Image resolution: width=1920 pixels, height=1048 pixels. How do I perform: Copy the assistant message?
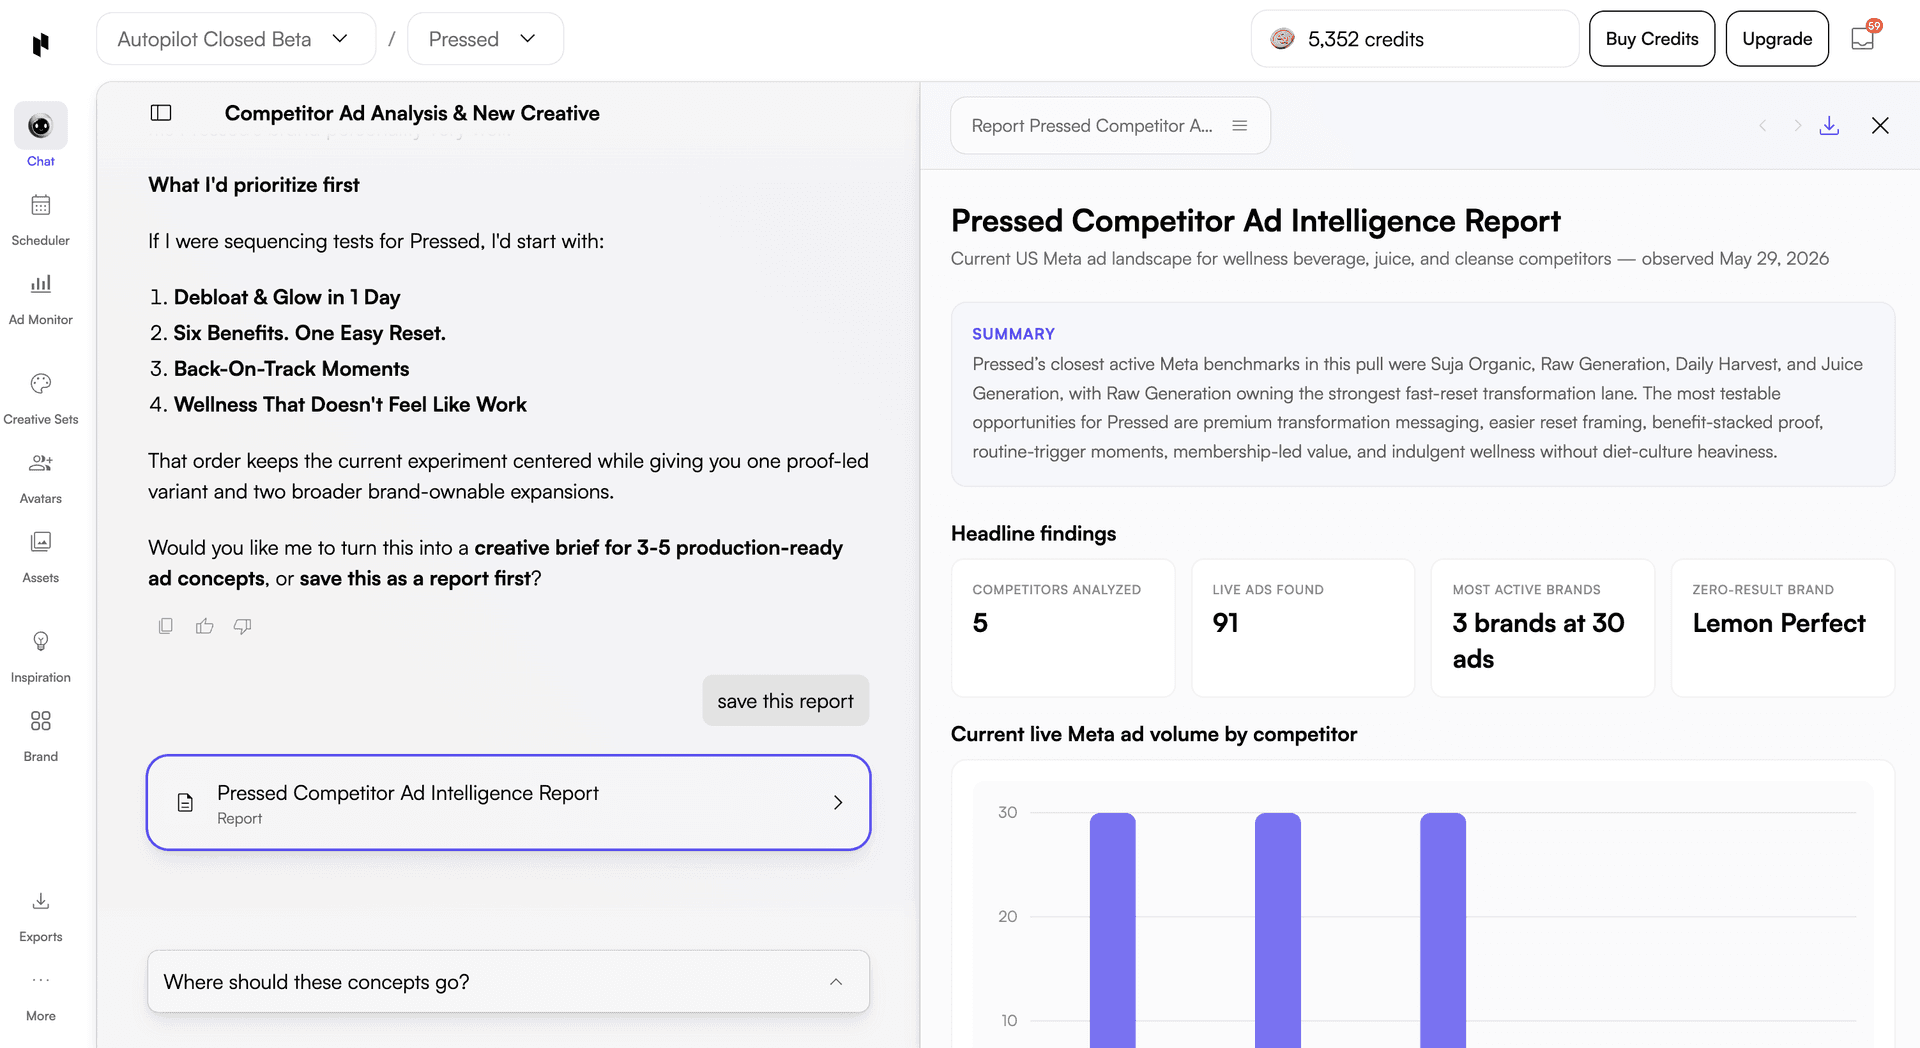click(x=166, y=626)
